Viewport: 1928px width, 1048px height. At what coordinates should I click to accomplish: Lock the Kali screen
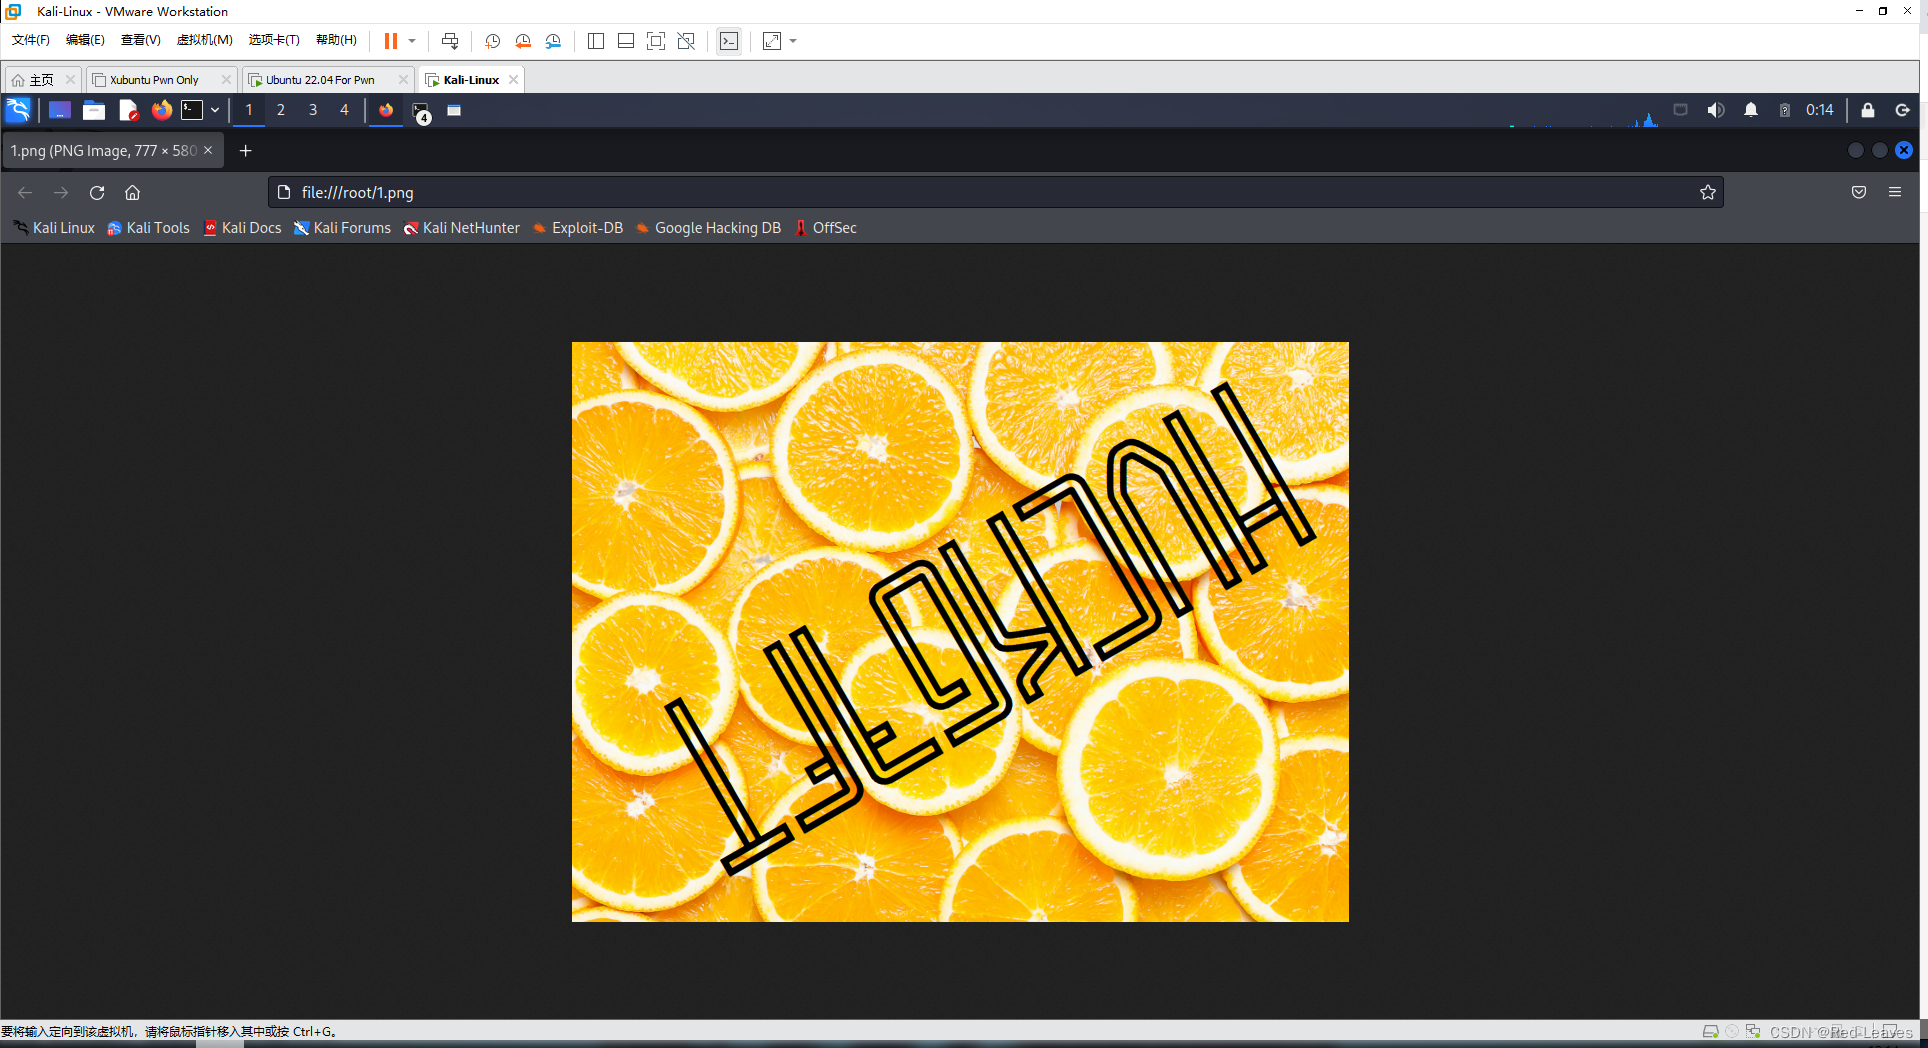[x=1867, y=110]
